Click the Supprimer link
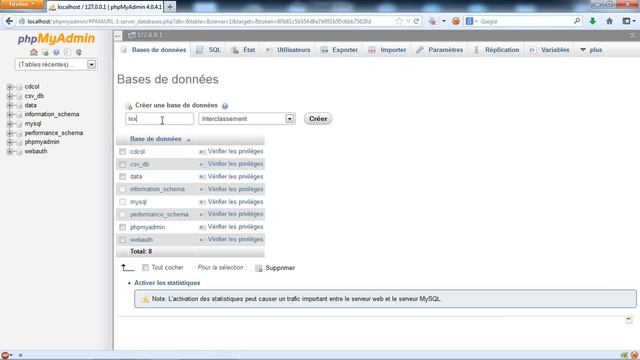 [x=280, y=268]
